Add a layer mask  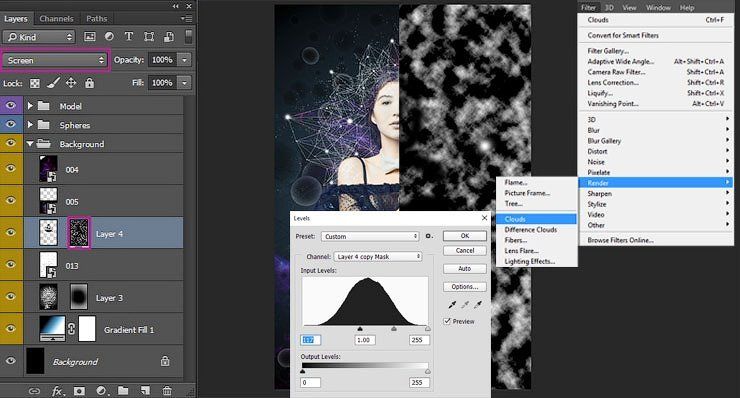(79, 391)
